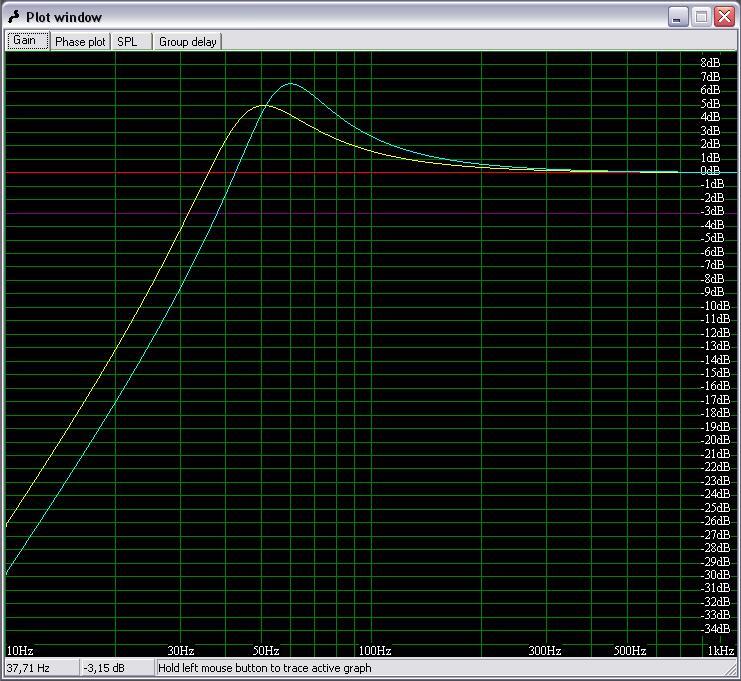Click the peak of the yellow curve

[x=261, y=105]
